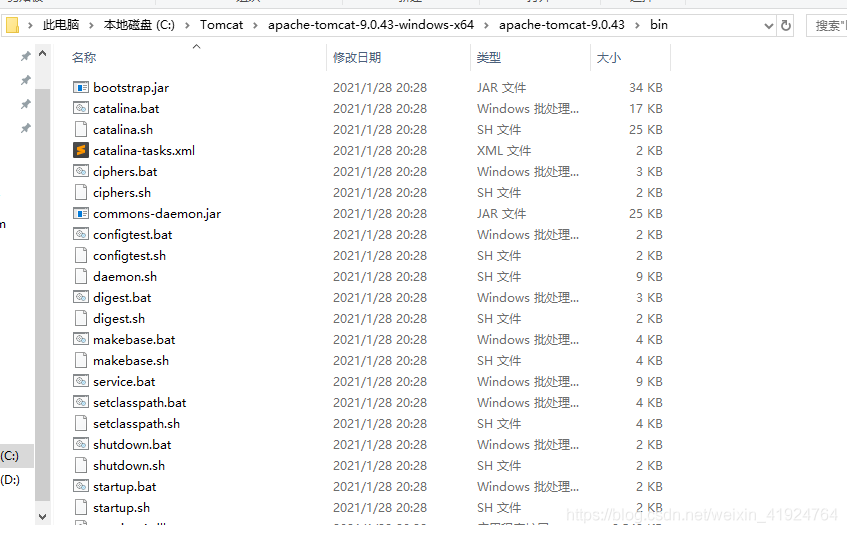
Task: Select the bootstrap.jar file name
Action: (x=131, y=87)
